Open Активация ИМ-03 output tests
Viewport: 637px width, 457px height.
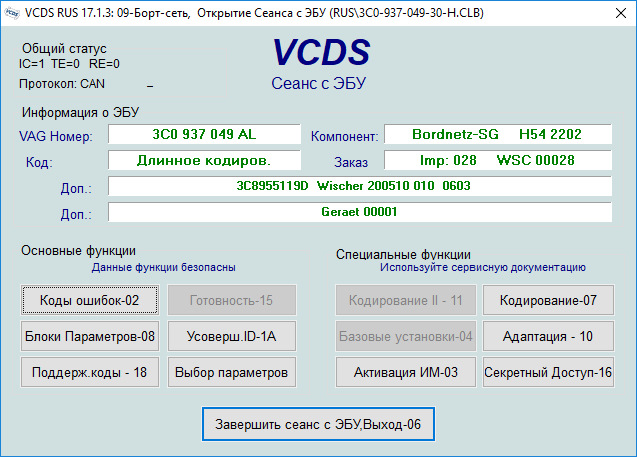pos(405,372)
